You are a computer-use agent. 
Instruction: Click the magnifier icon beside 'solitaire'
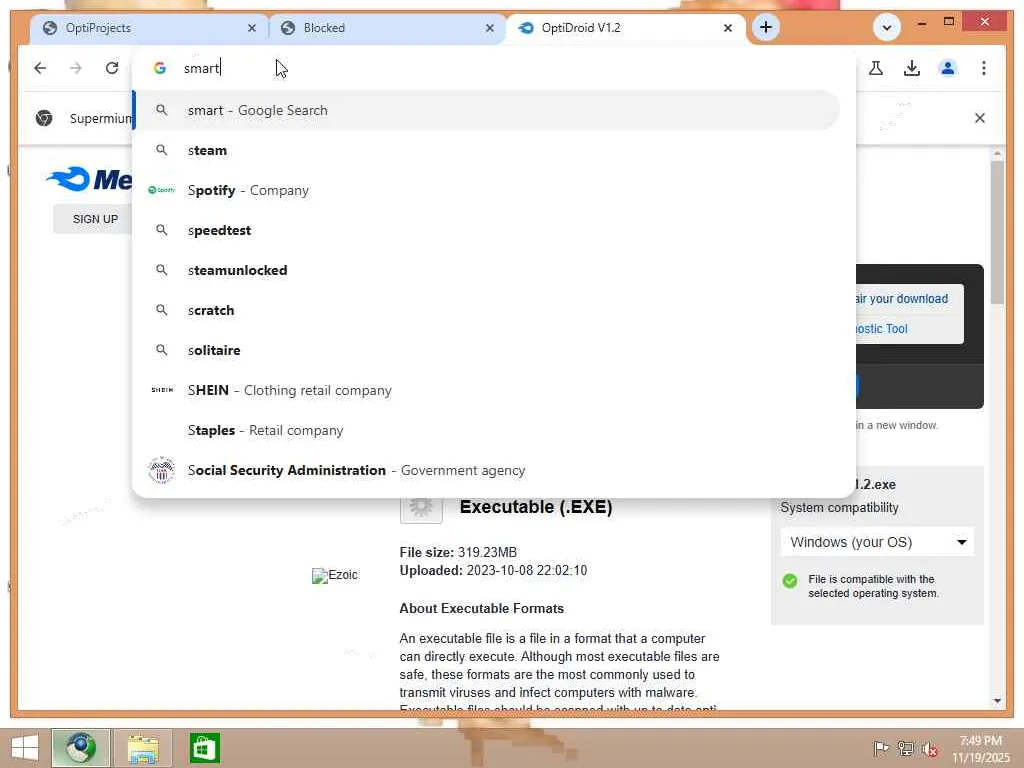(161, 350)
